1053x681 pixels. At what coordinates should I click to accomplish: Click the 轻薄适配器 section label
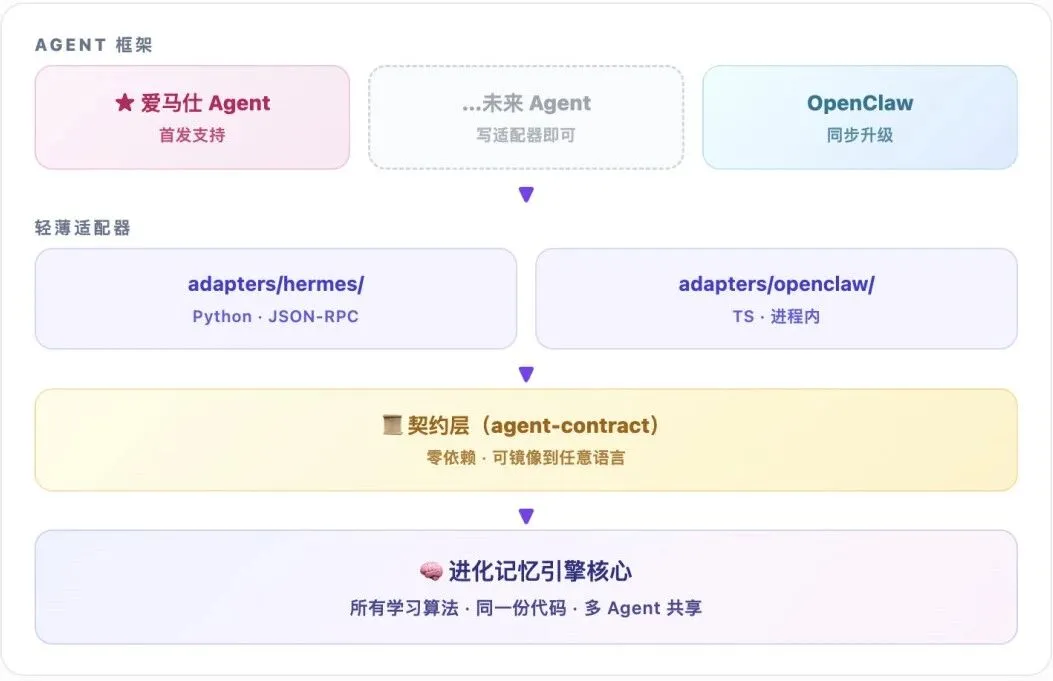click(x=83, y=228)
